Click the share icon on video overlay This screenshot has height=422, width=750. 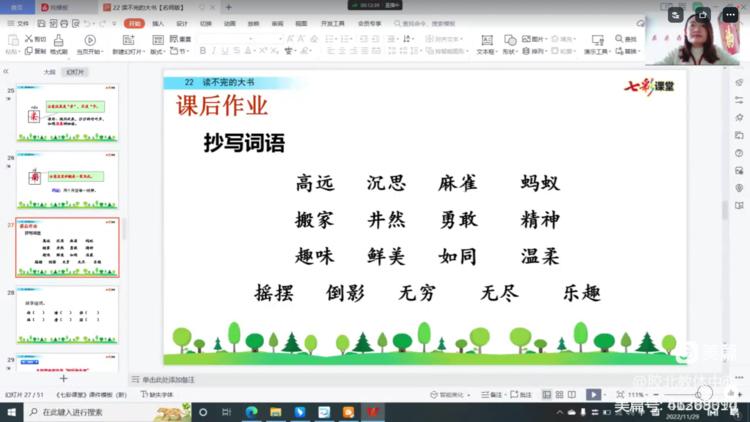point(703,15)
